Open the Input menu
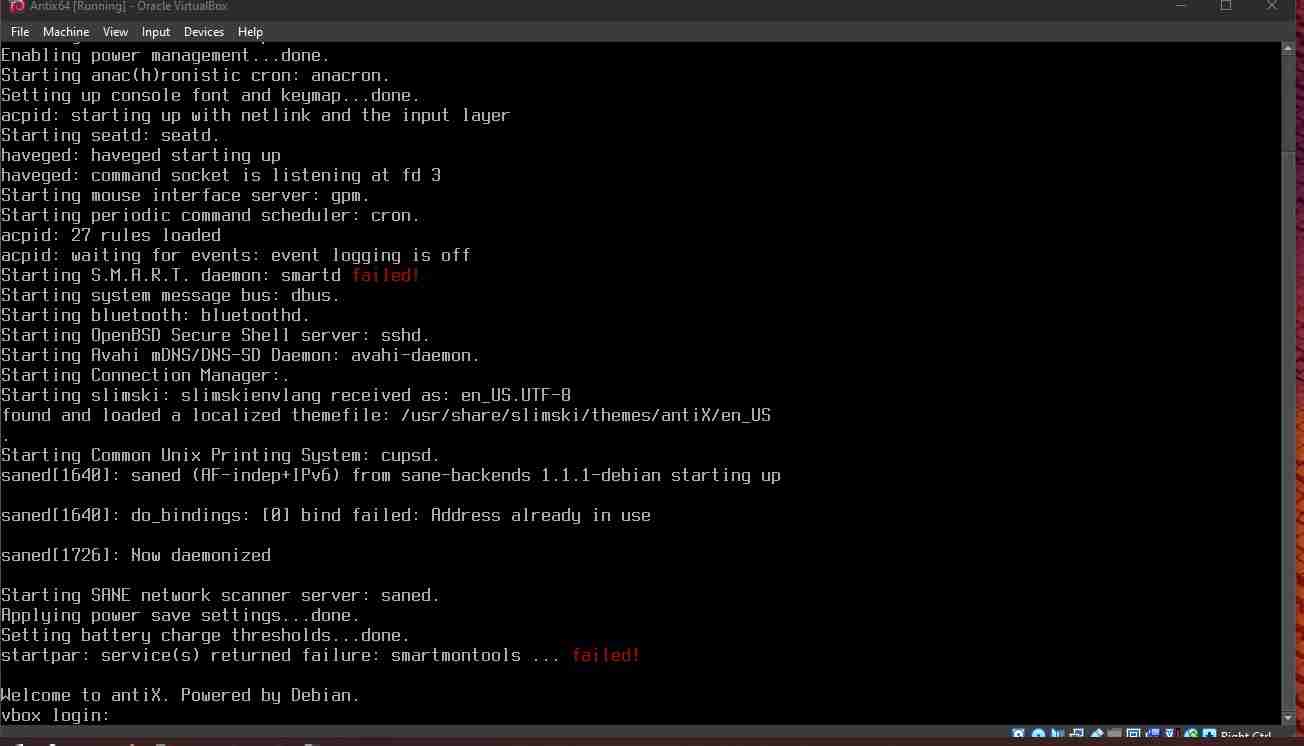This screenshot has height=746, width=1304. (156, 32)
